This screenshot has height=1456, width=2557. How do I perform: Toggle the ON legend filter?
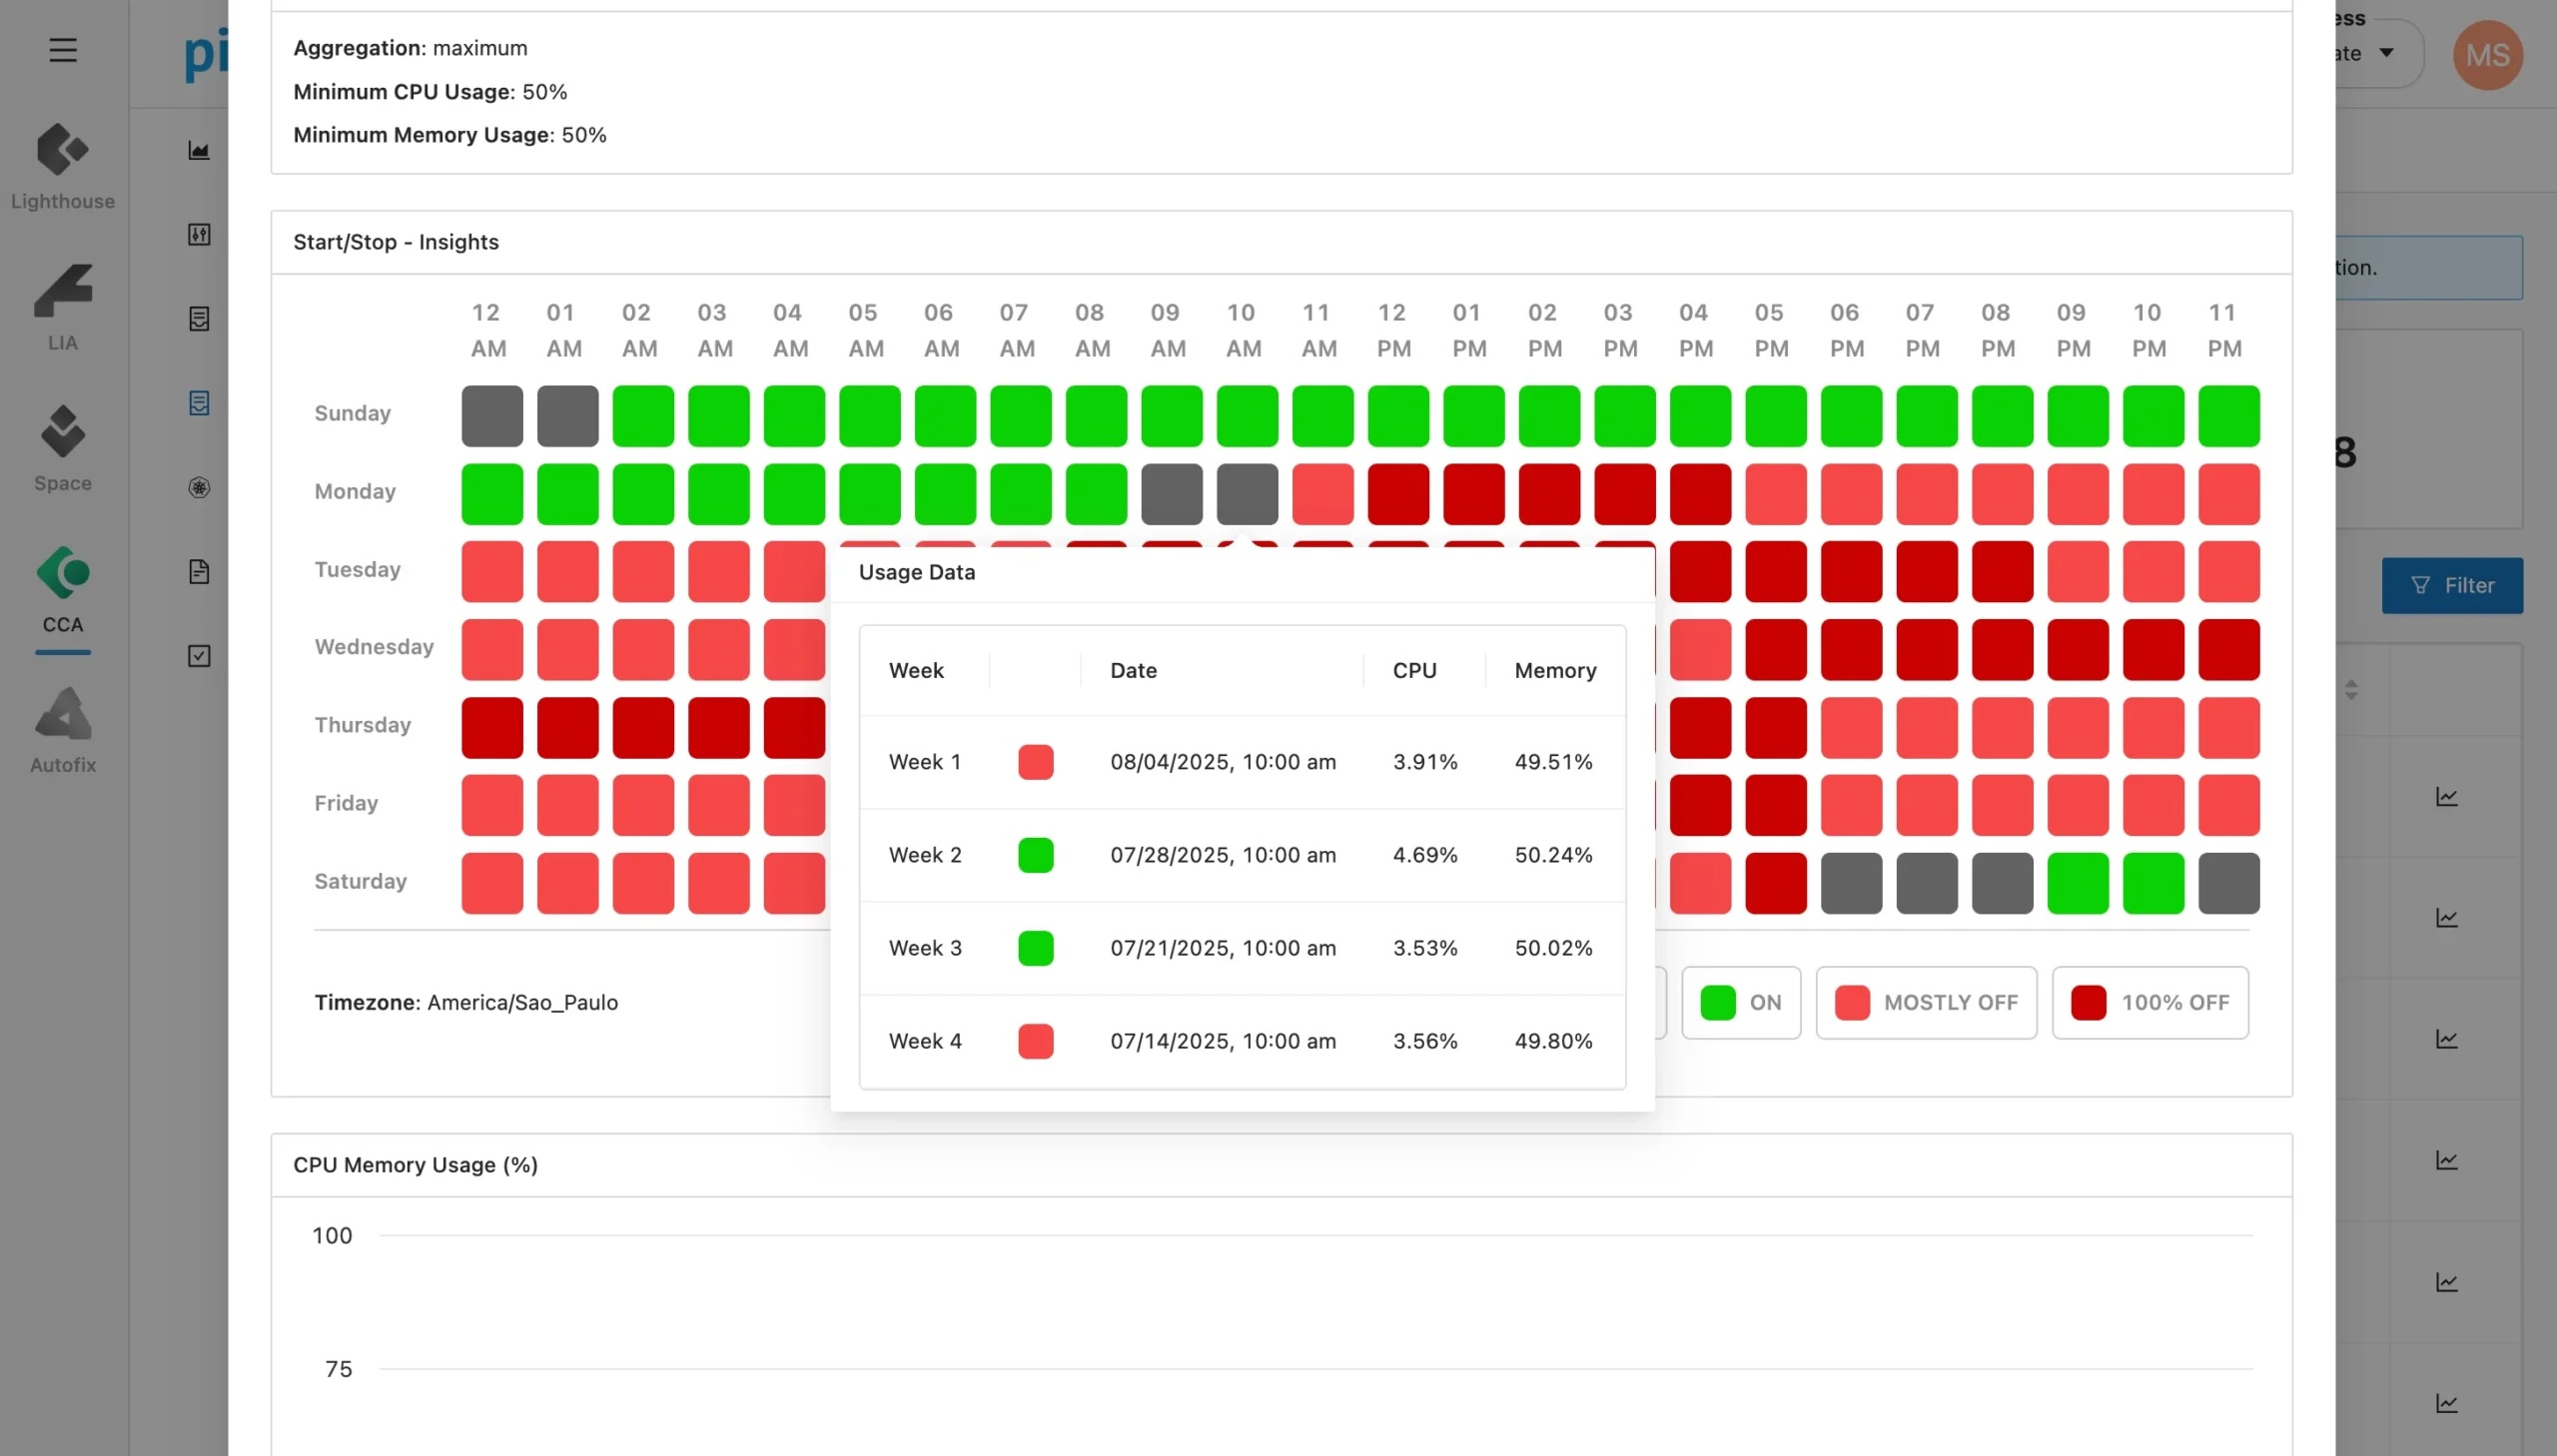[1741, 1002]
